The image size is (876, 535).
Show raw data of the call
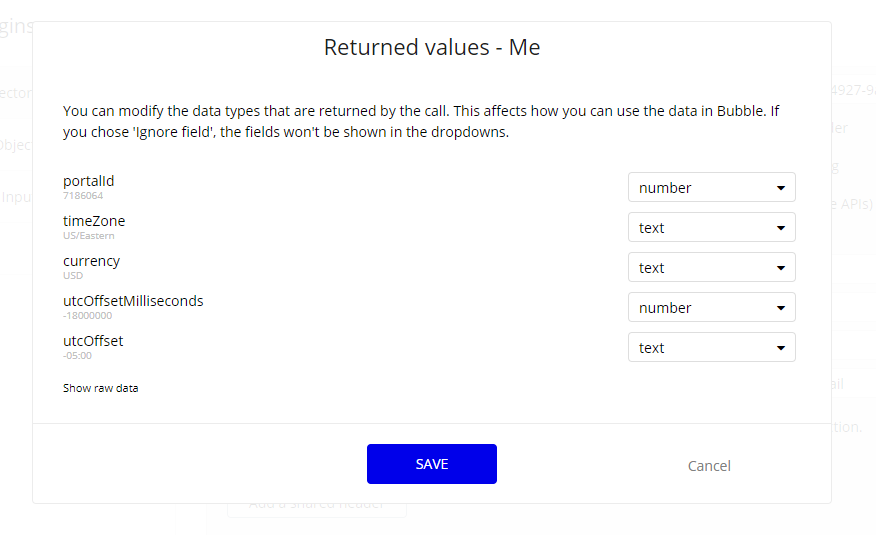click(101, 388)
